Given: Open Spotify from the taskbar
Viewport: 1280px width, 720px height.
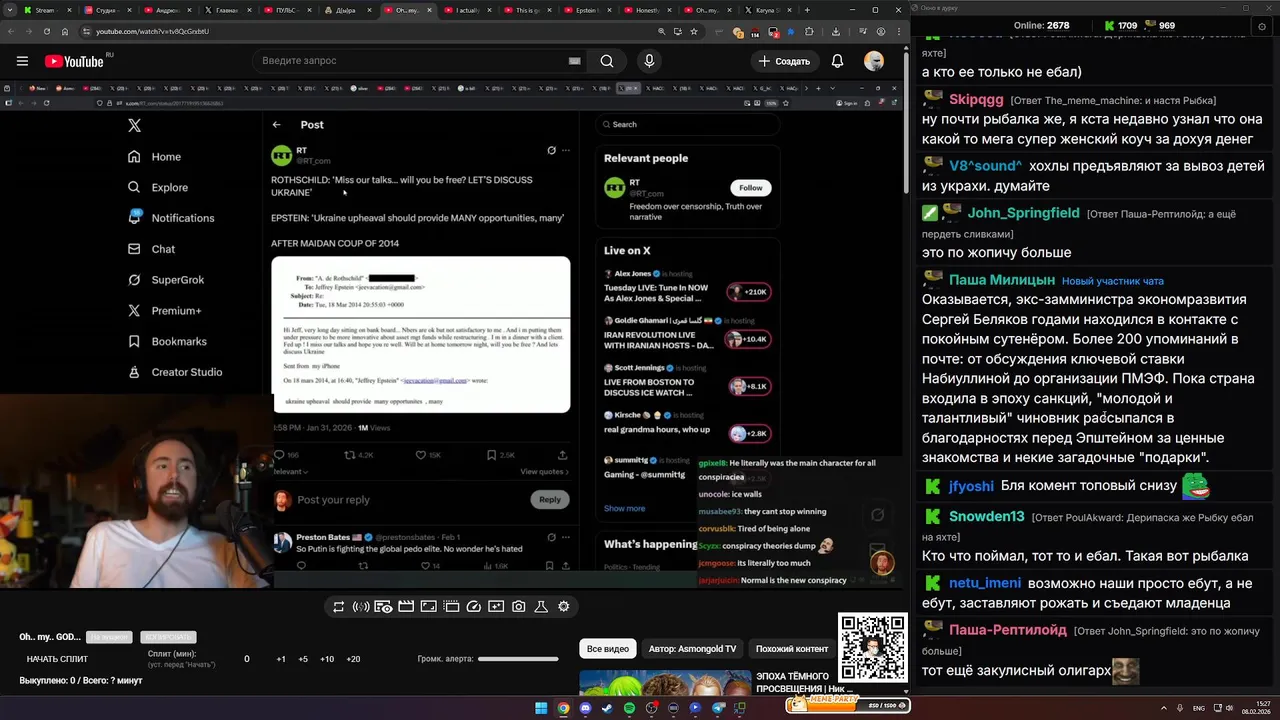Looking at the screenshot, I should 629,708.
